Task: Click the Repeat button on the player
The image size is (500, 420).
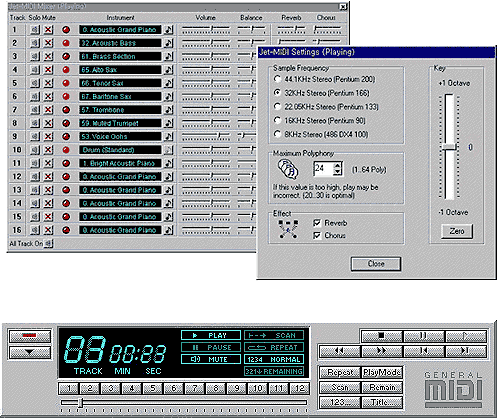Action: [340, 372]
